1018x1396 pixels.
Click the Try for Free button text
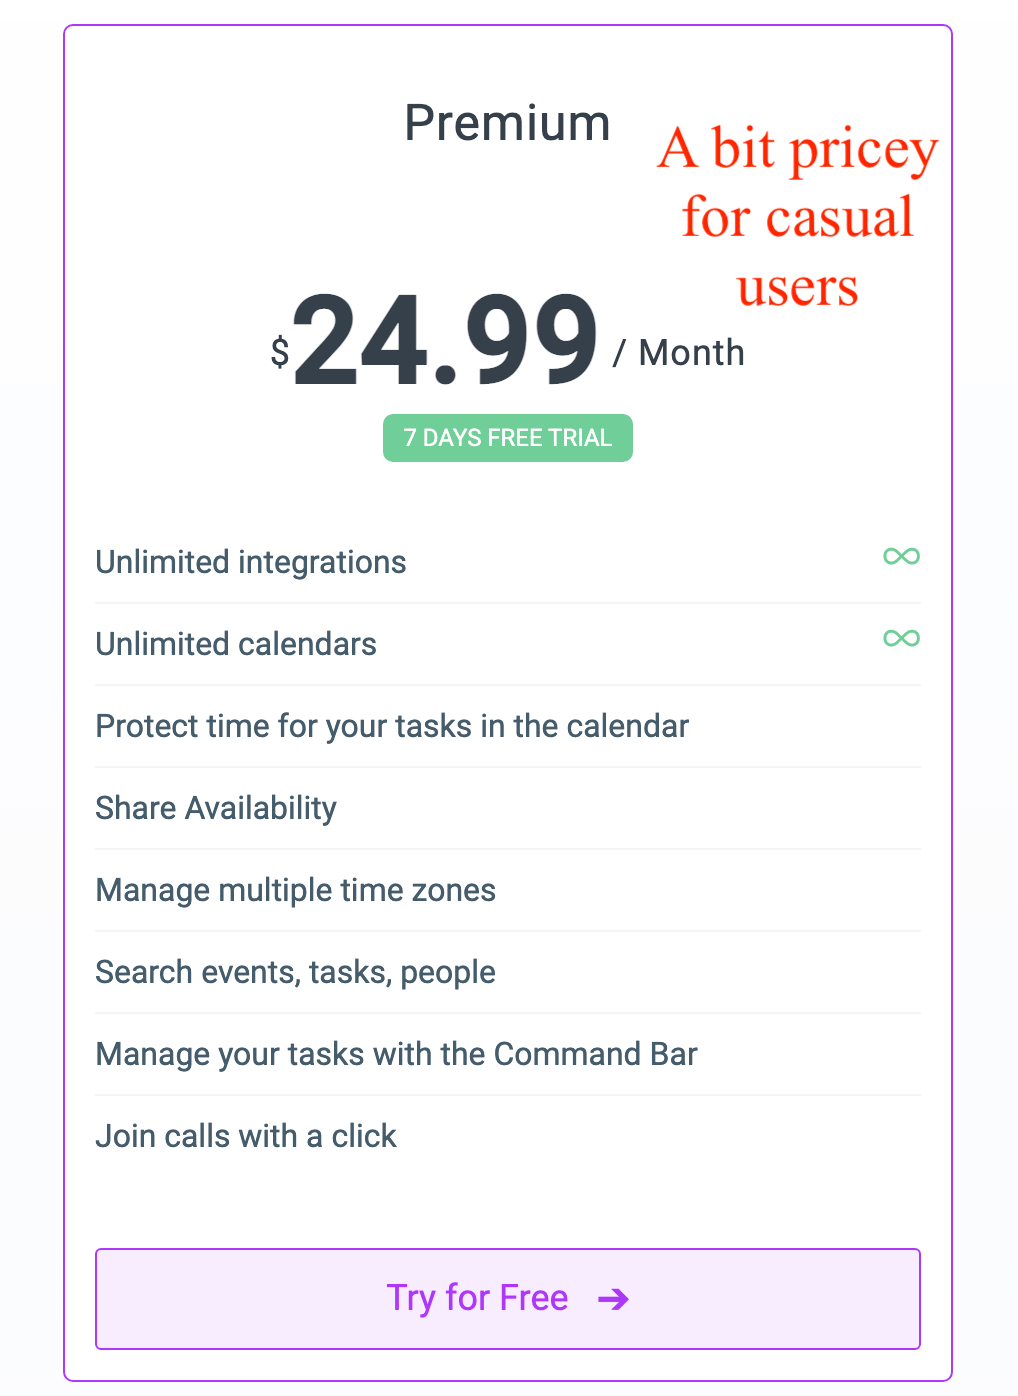click(477, 1298)
